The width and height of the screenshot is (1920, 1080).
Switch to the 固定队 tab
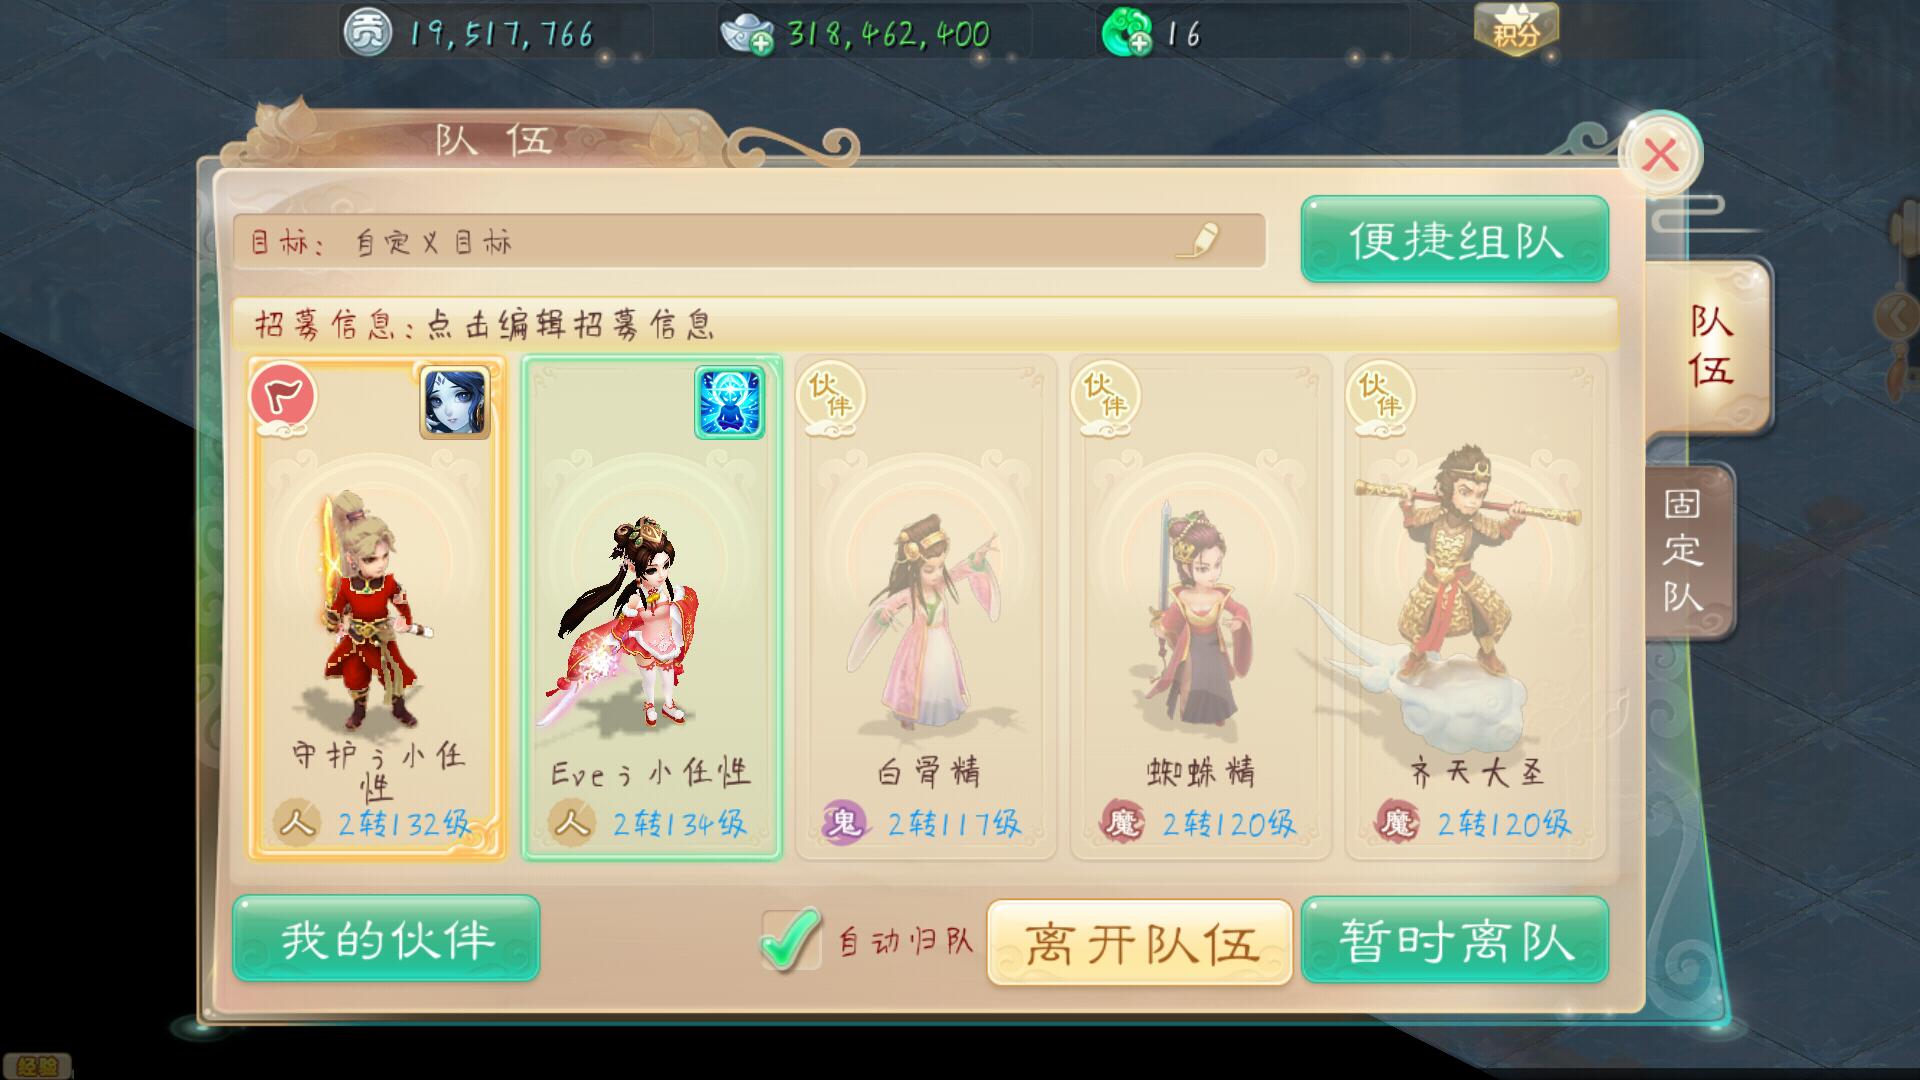(x=1686, y=551)
